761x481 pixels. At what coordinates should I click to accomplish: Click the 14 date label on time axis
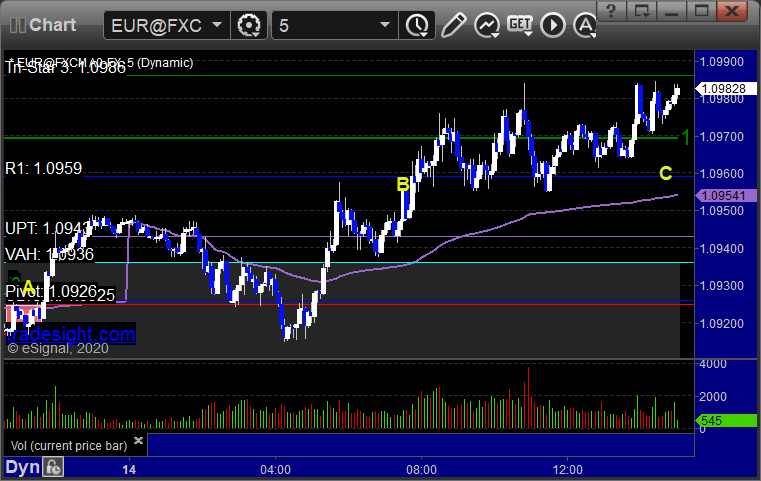click(129, 470)
